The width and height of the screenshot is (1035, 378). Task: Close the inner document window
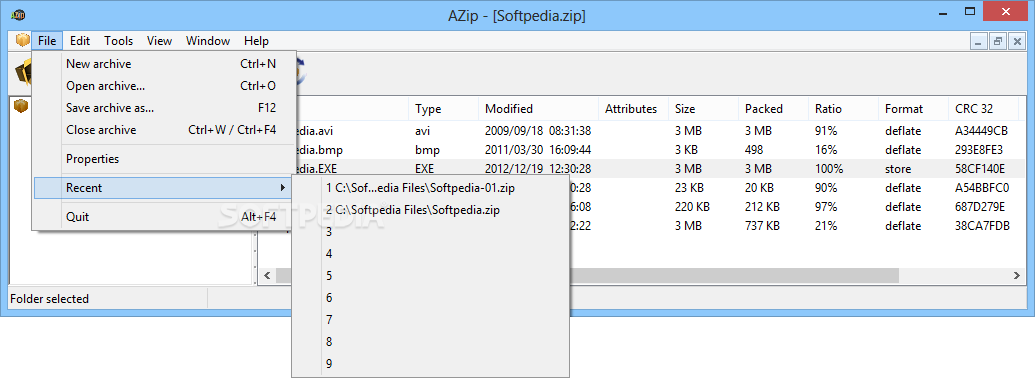click(1017, 41)
